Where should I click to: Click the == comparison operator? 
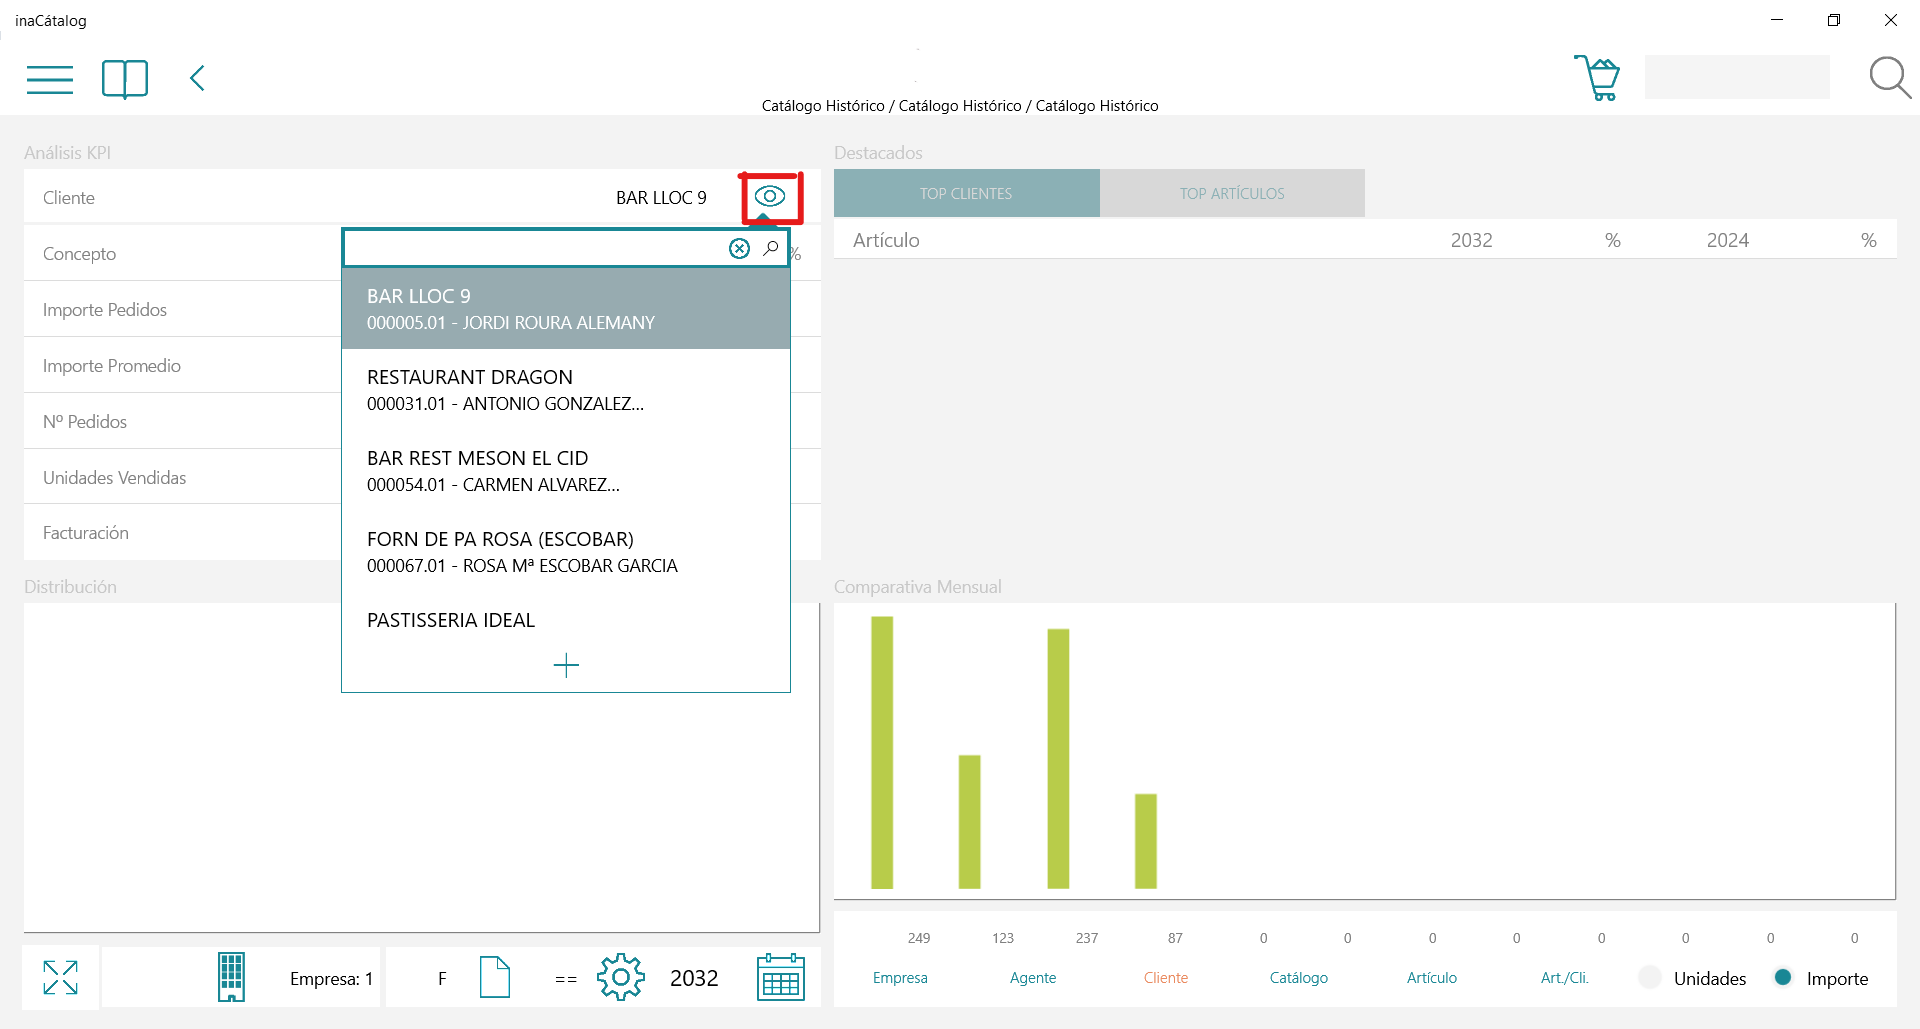tap(566, 979)
